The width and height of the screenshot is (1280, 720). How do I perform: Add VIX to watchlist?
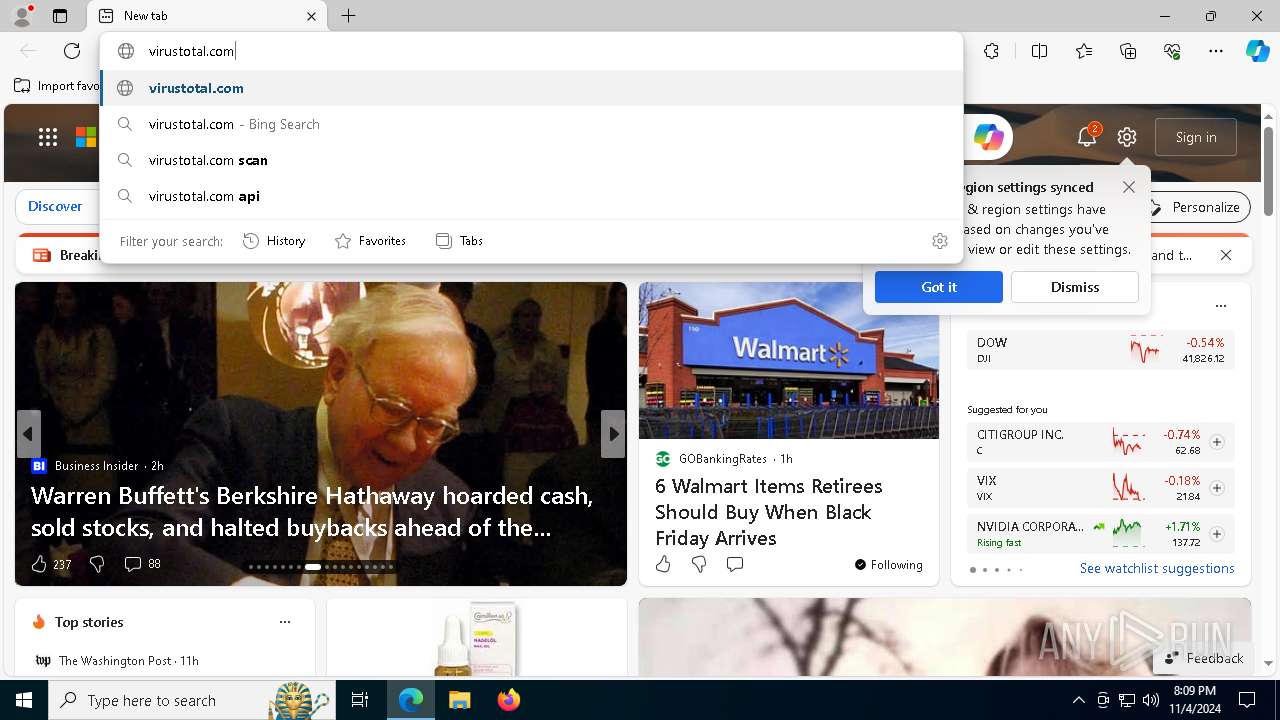(1217, 488)
